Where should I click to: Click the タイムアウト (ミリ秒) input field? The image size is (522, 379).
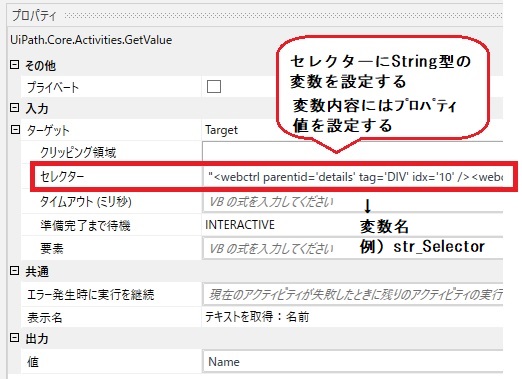tap(353, 202)
